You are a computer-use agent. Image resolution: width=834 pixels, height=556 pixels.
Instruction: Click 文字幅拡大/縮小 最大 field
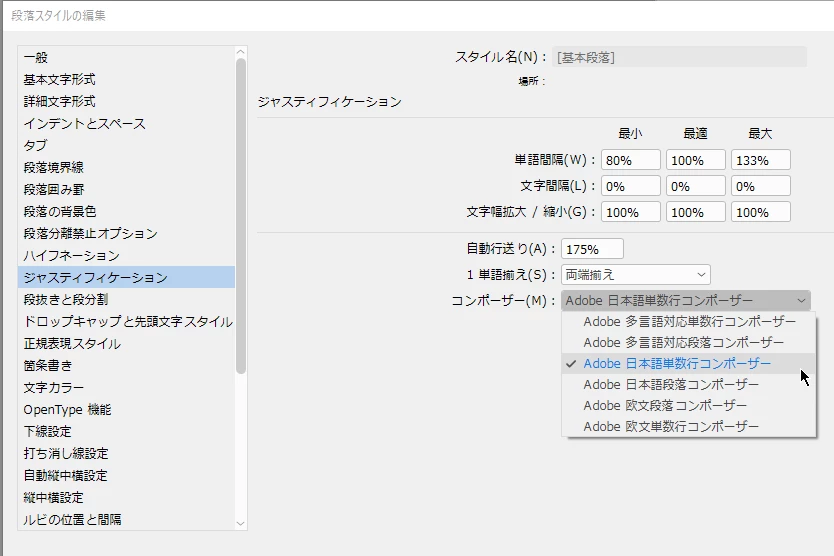761,212
